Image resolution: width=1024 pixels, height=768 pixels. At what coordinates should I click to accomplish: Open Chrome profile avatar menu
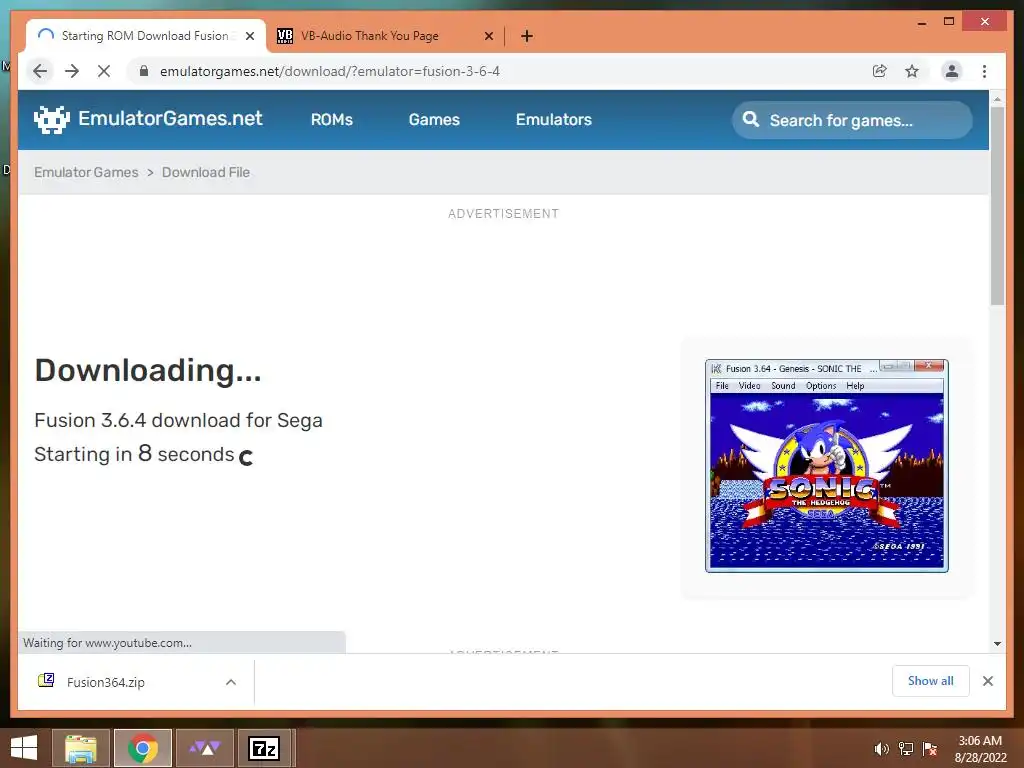click(952, 71)
